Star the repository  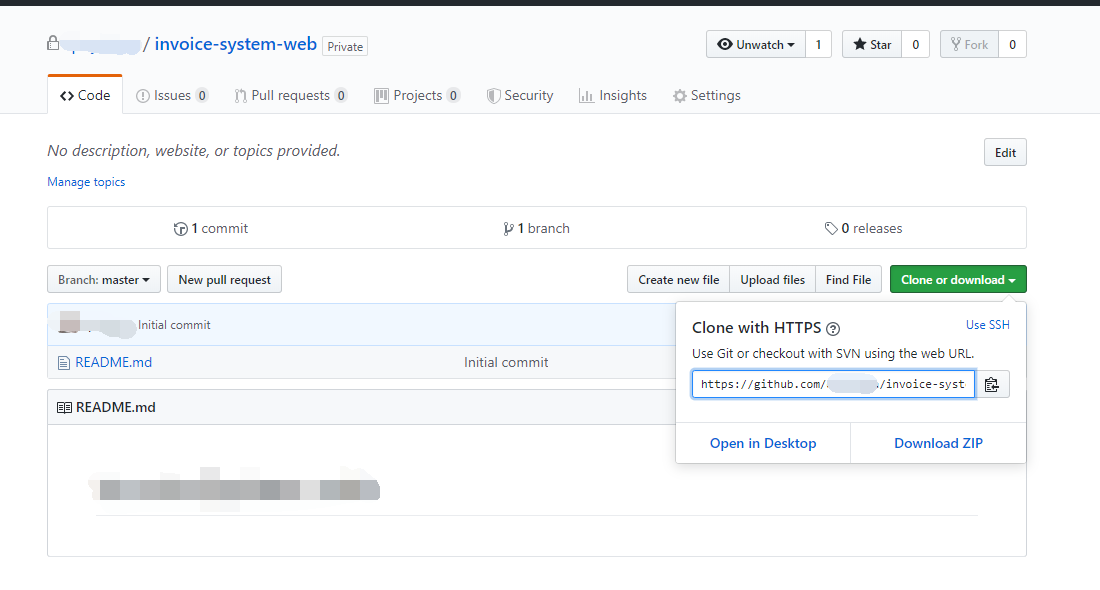872,44
